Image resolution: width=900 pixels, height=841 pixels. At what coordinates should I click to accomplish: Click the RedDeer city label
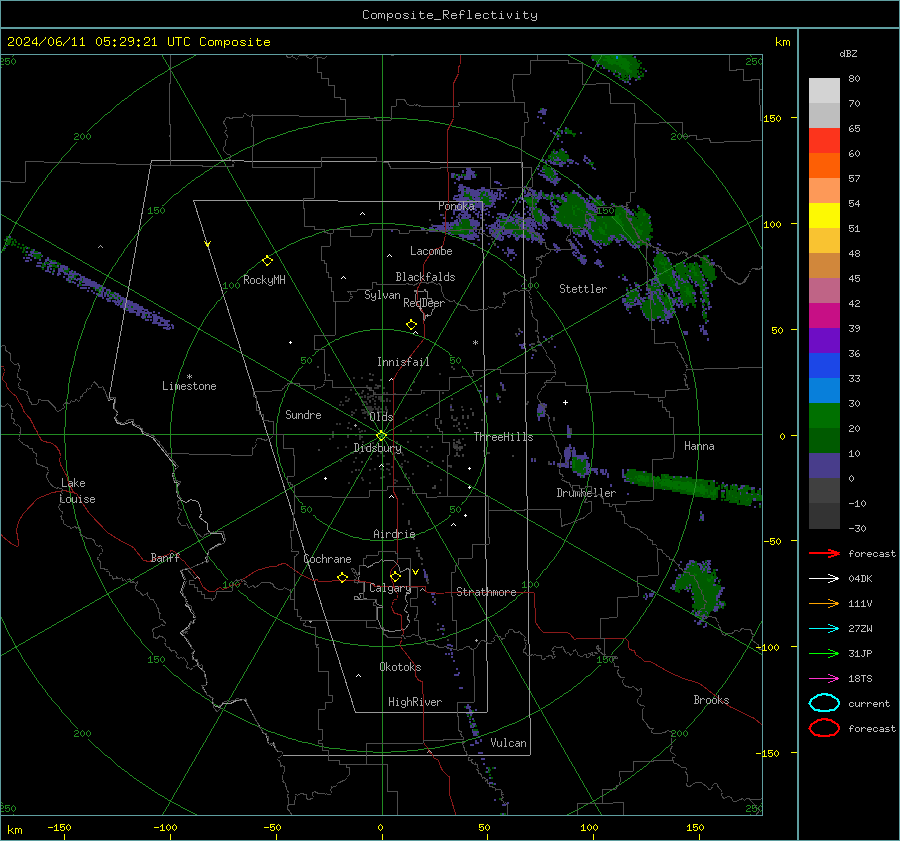pos(424,303)
